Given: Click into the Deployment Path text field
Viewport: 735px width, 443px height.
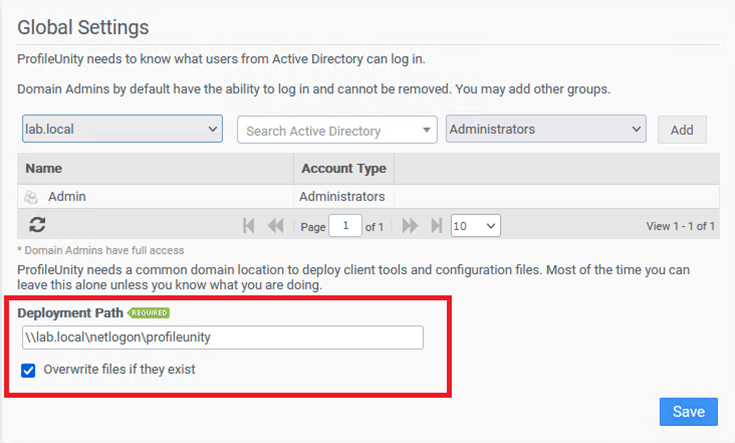Looking at the screenshot, I should coord(222,337).
